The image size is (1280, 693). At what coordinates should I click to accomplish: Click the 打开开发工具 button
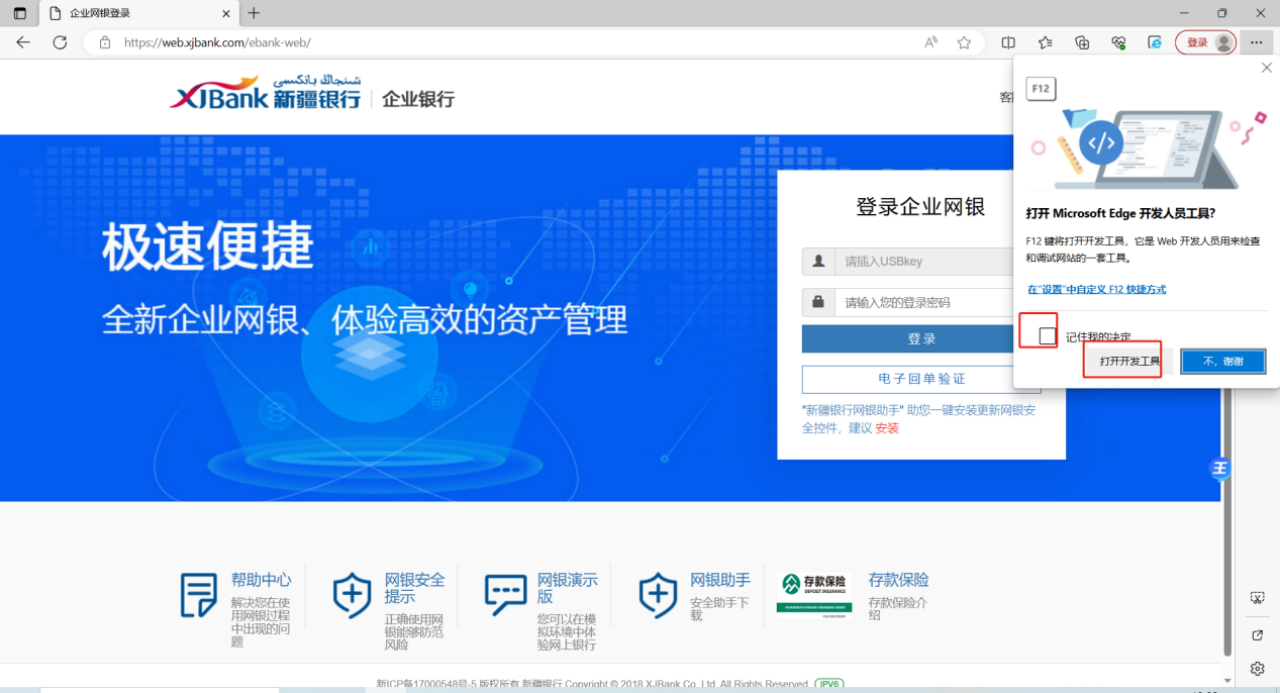pyautogui.click(x=1130, y=361)
